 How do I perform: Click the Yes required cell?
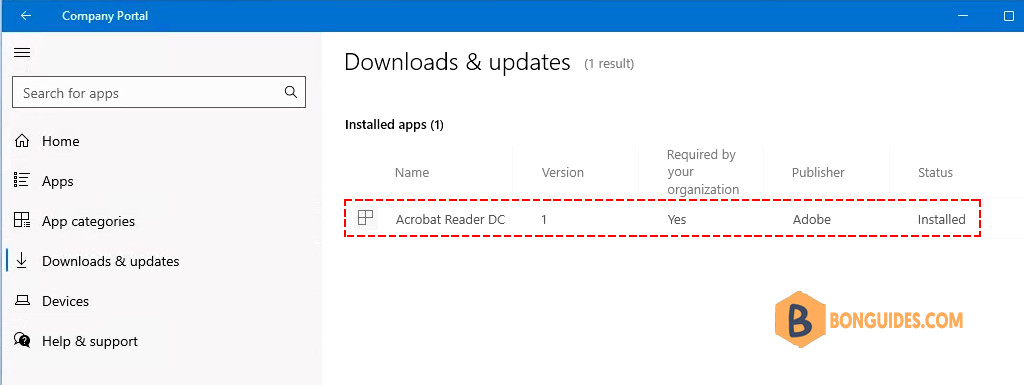tap(677, 219)
